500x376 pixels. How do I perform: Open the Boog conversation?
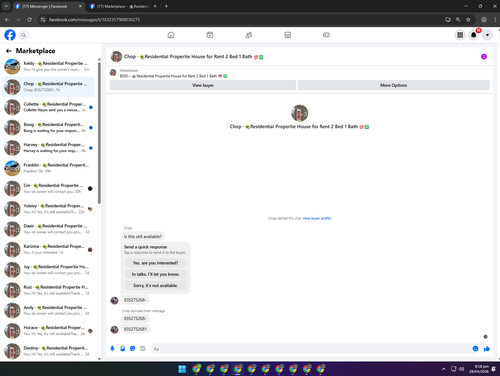49,127
